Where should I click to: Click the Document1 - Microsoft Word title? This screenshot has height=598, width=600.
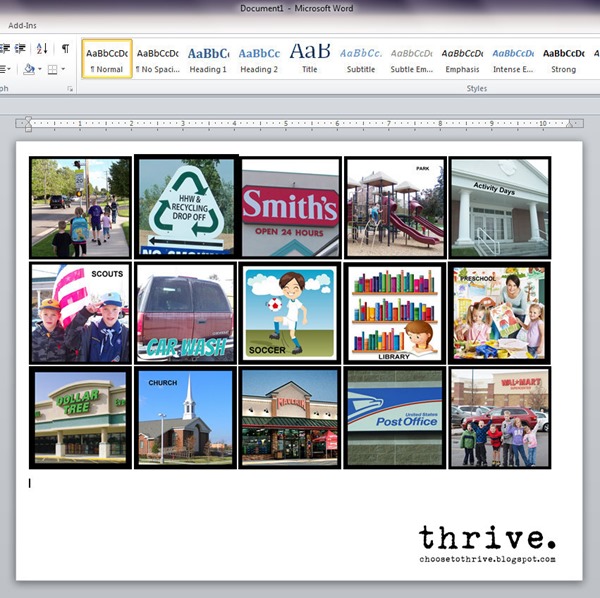tap(297, 8)
